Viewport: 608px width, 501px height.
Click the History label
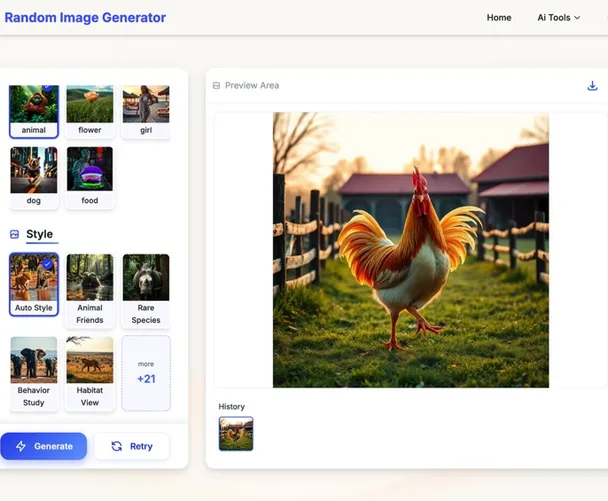[x=231, y=407]
